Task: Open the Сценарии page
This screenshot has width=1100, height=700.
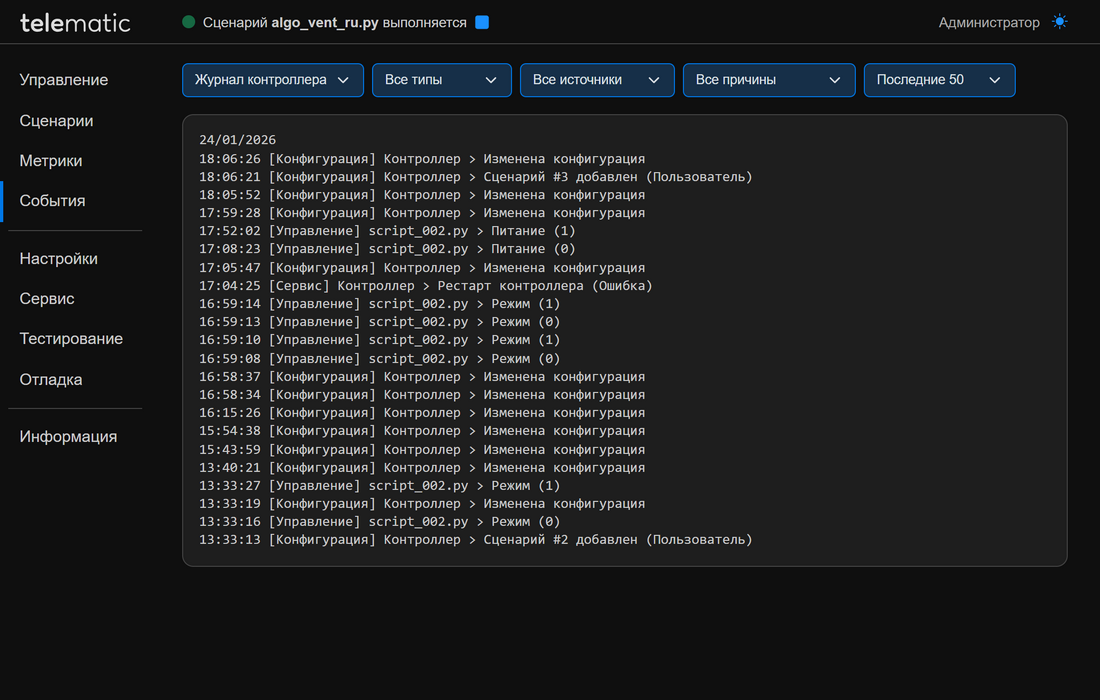Action: click(x=57, y=121)
